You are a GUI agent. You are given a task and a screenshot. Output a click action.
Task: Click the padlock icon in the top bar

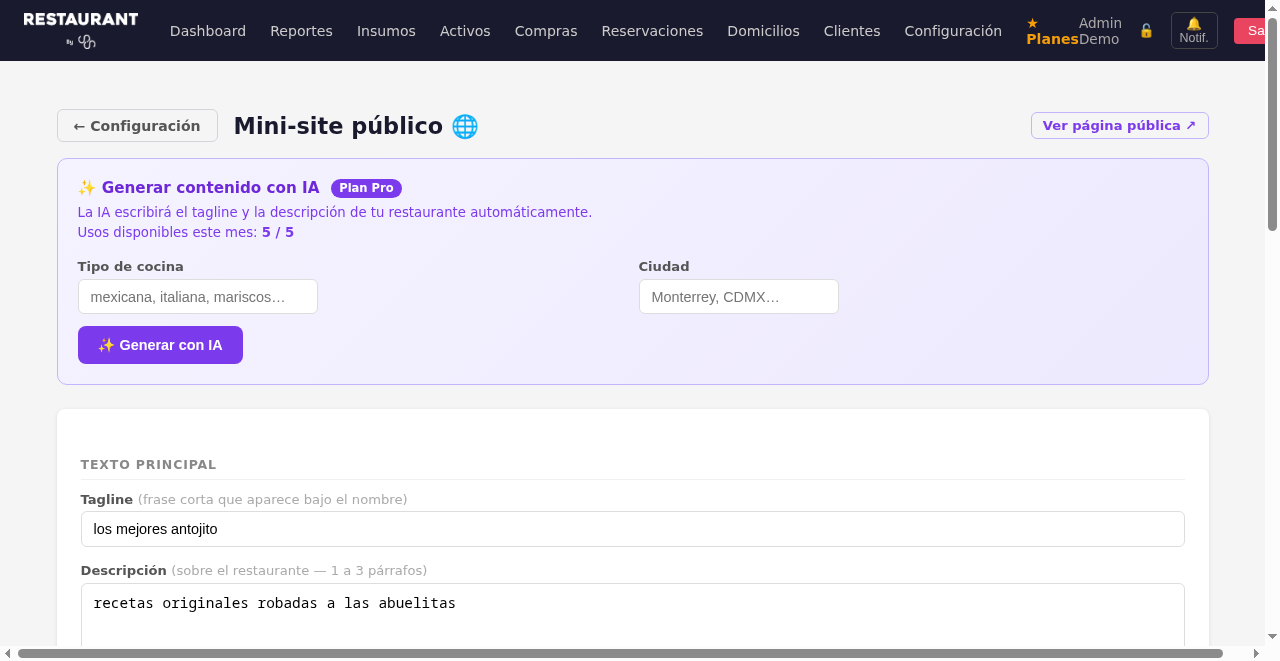pyautogui.click(x=1145, y=30)
